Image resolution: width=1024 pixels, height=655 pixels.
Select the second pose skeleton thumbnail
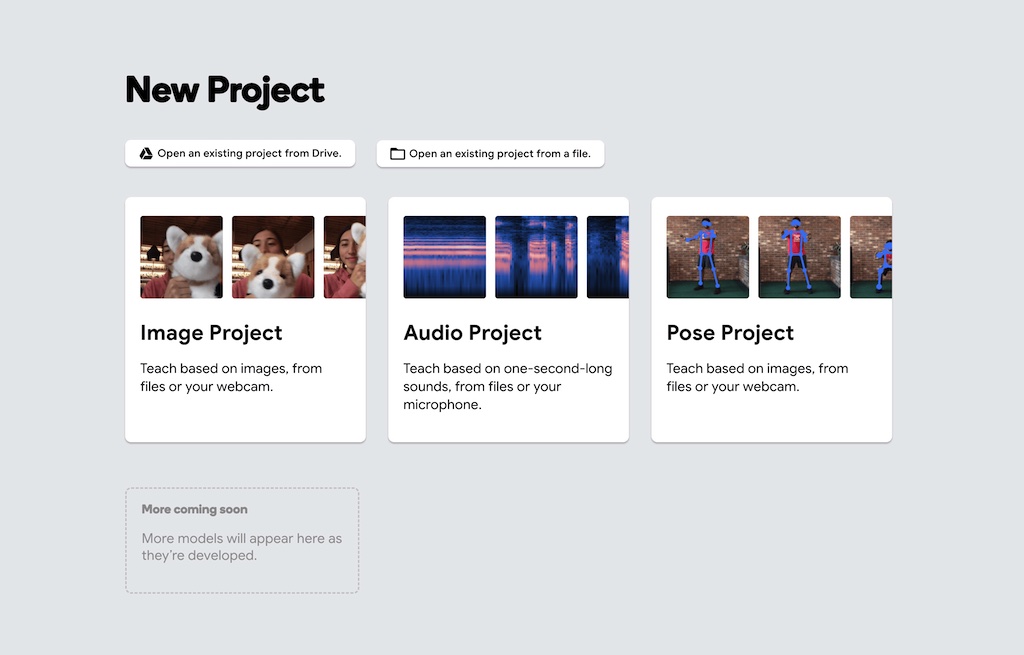(799, 257)
